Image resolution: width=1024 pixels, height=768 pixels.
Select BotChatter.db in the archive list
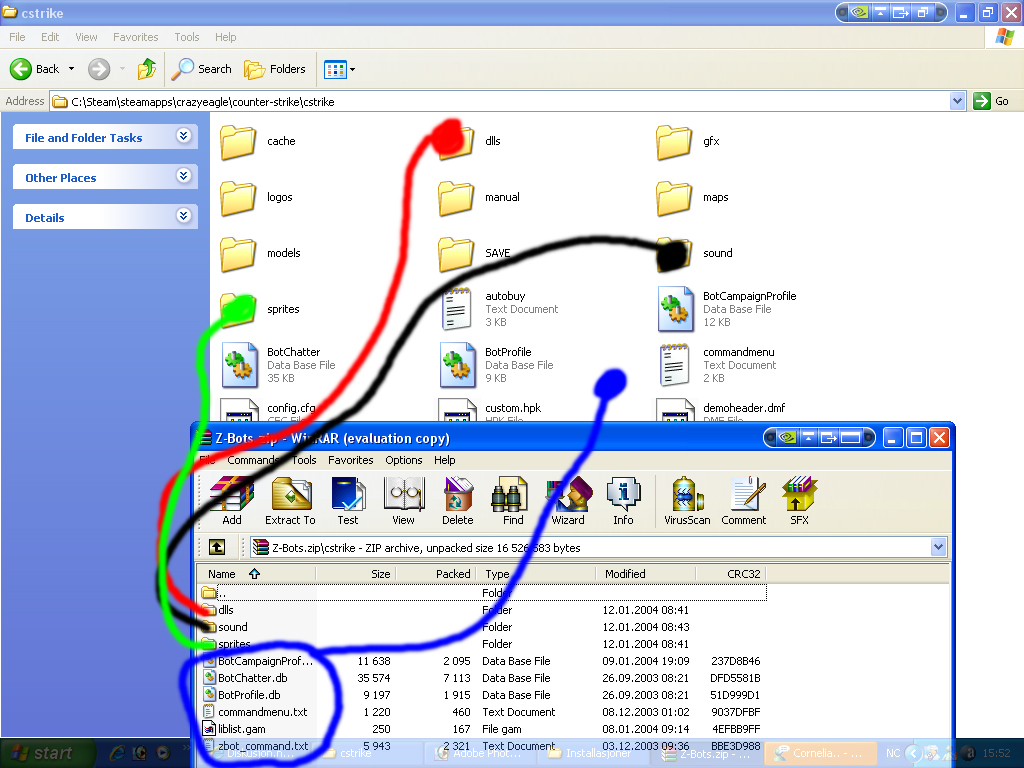point(483,678)
